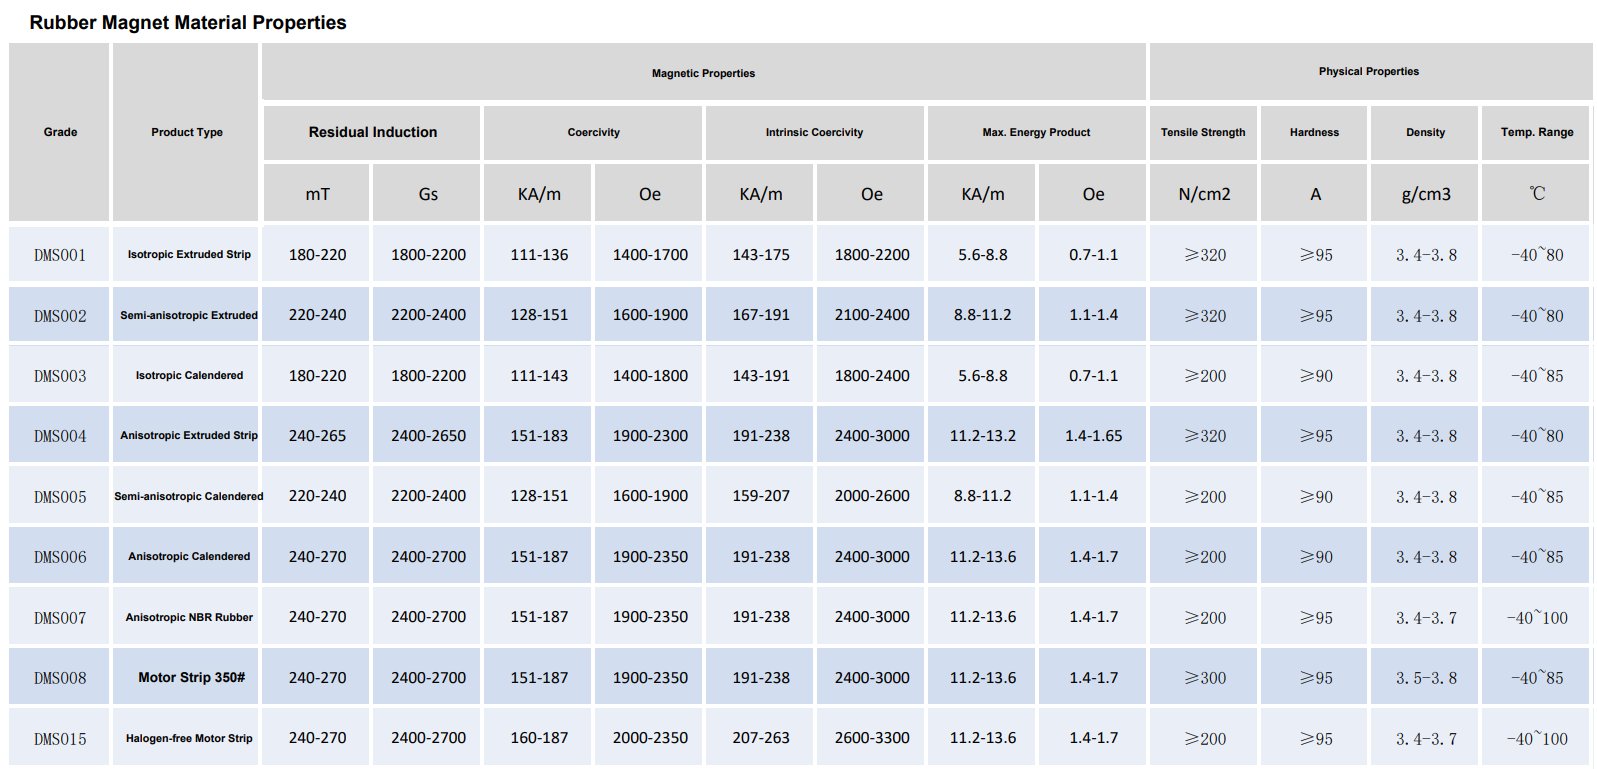Select ≥90 hardness for DMS003
The height and width of the screenshot is (769, 1597).
[1316, 376]
